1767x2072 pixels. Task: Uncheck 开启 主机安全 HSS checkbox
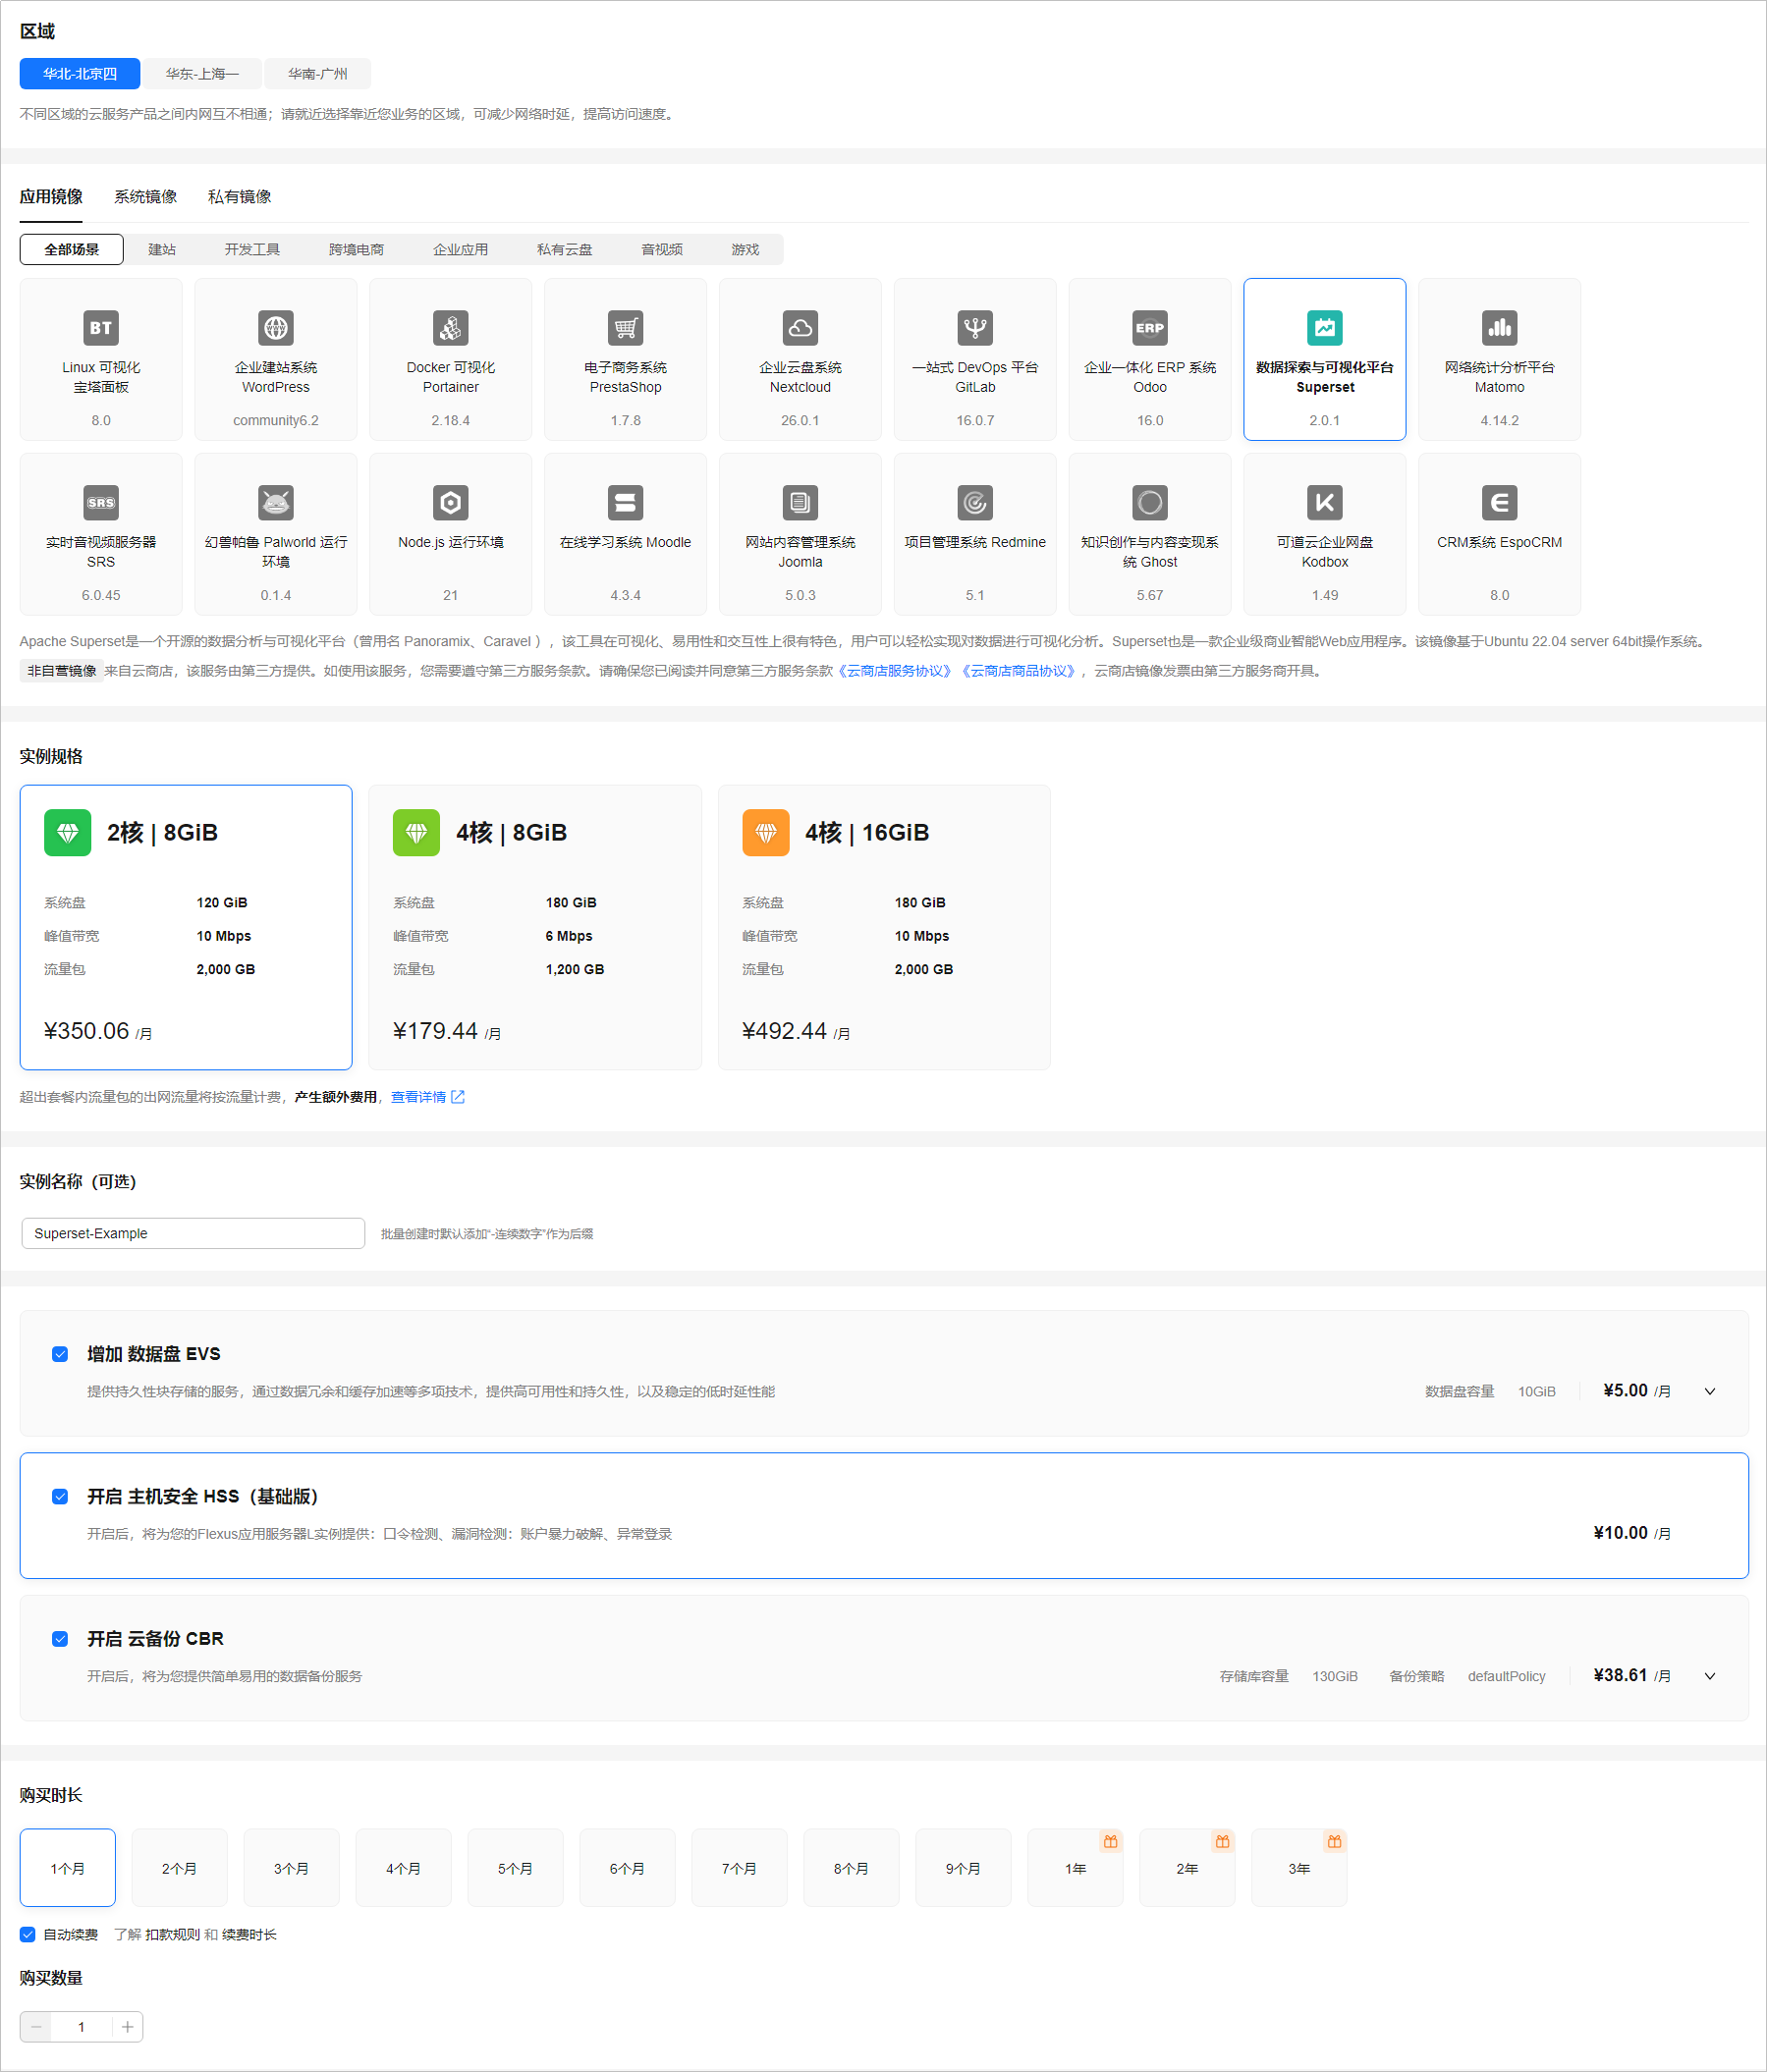pos(60,1497)
